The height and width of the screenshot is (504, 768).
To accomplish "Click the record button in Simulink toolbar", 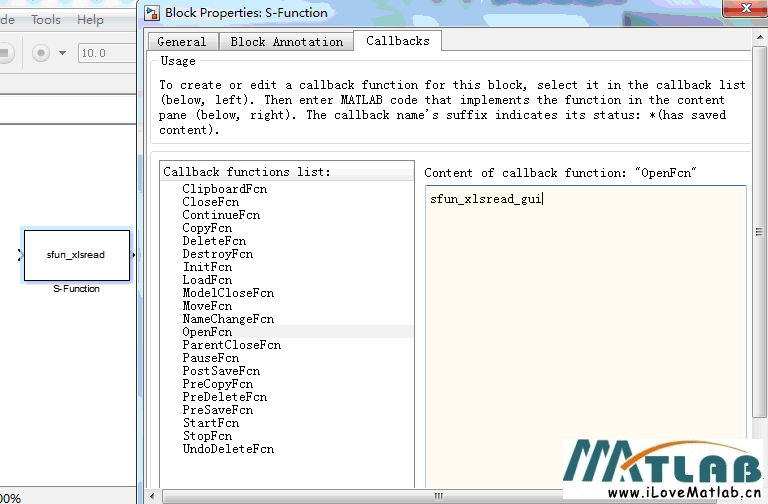I will (x=41, y=53).
